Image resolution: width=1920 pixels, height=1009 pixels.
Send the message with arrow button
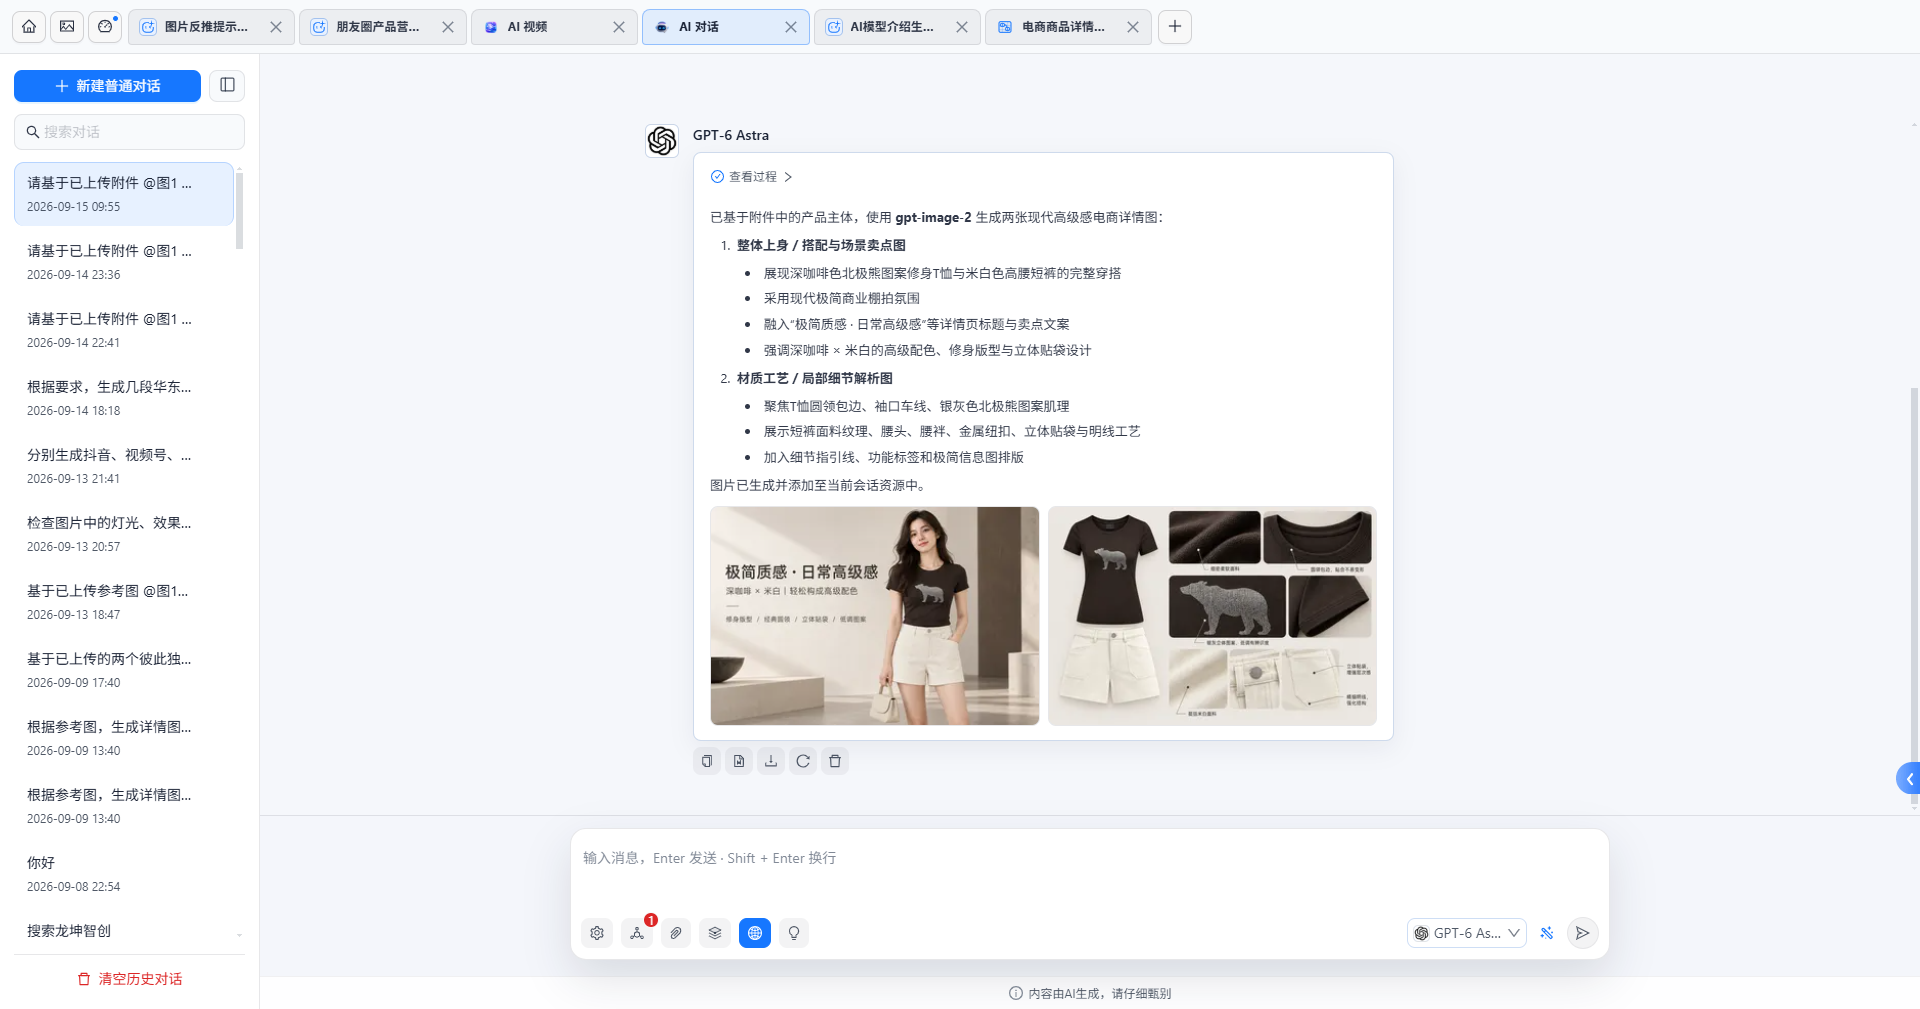[1582, 933]
